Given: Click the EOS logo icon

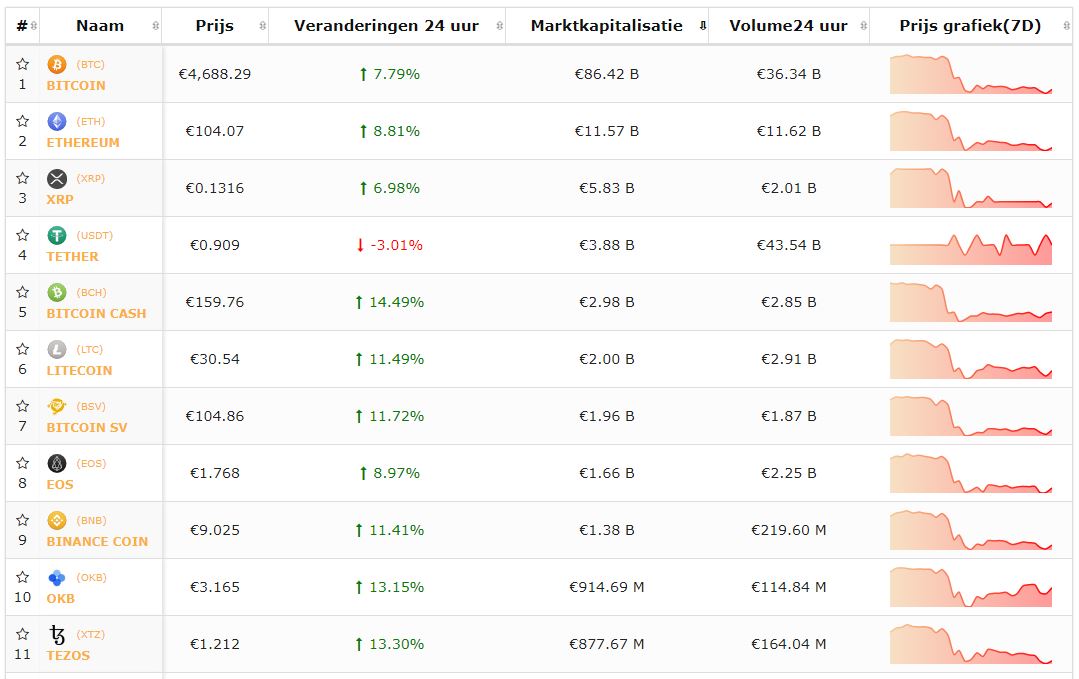Looking at the screenshot, I should (x=57, y=464).
